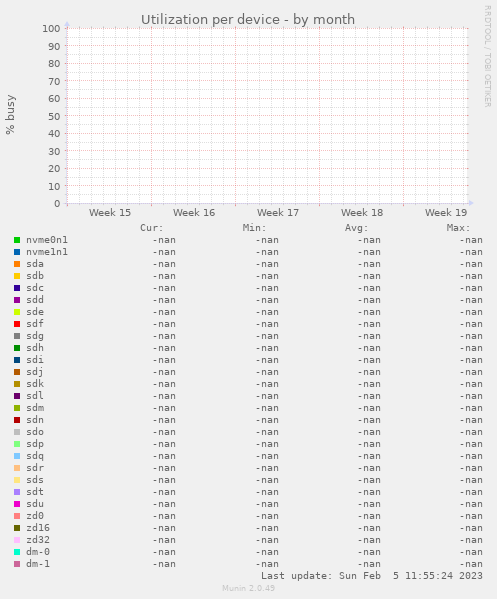The height and width of the screenshot is (599, 497).
Task: Click the 'nvme0n1' device name
Action: (47, 240)
